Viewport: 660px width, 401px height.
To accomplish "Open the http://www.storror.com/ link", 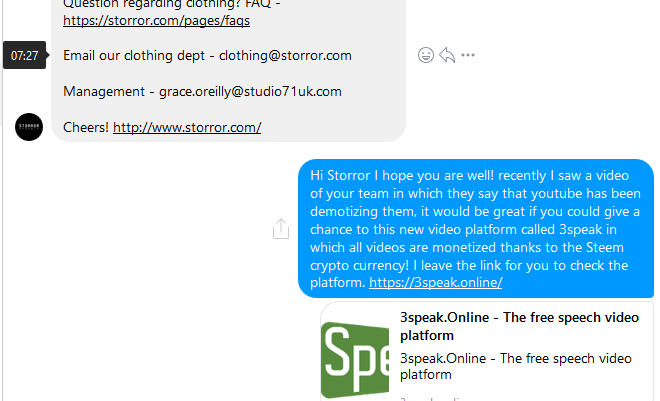I will (187, 127).
